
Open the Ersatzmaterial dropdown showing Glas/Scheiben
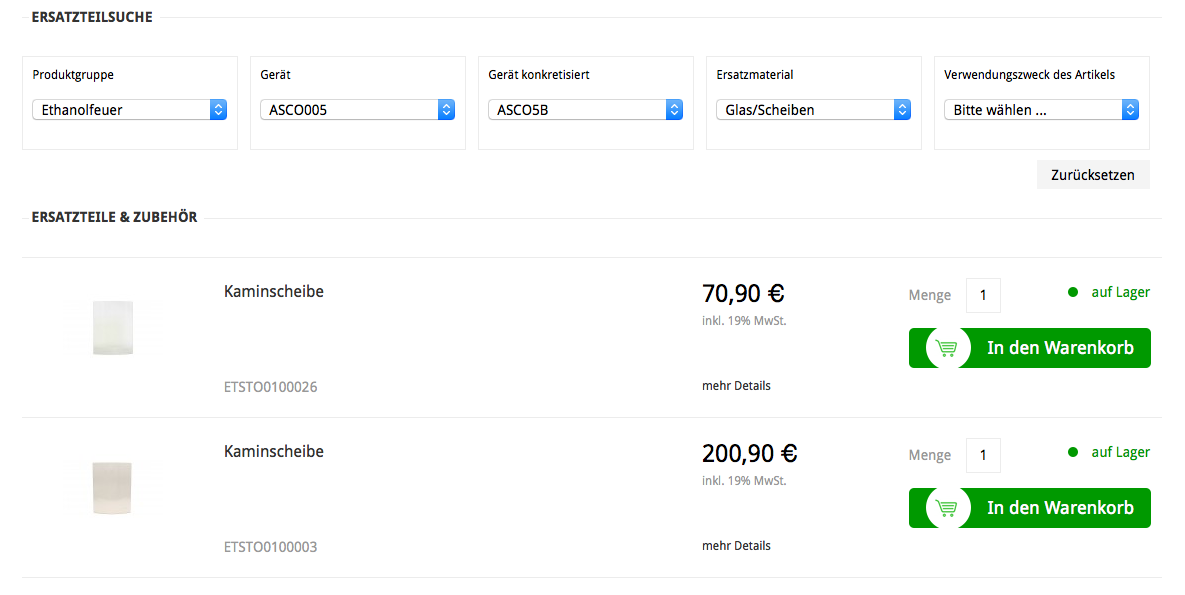coord(813,110)
